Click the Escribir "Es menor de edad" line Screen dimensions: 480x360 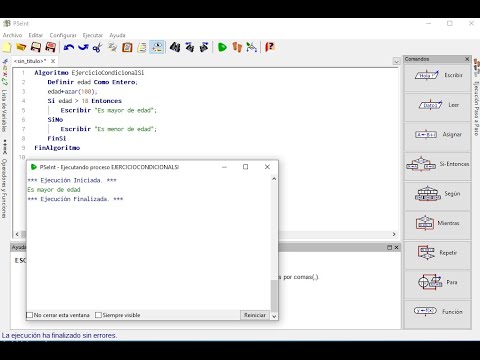pyautogui.click(x=108, y=129)
